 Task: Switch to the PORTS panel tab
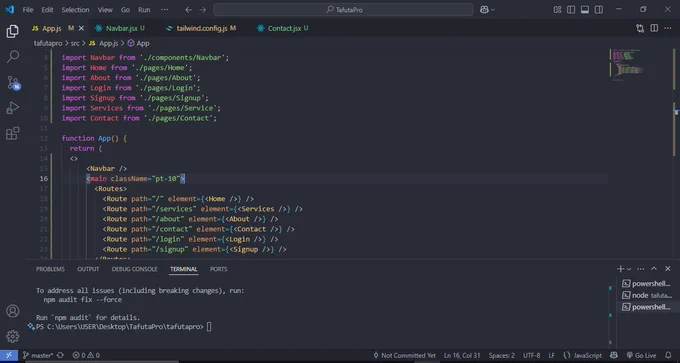pyautogui.click(x=219, y=269)
